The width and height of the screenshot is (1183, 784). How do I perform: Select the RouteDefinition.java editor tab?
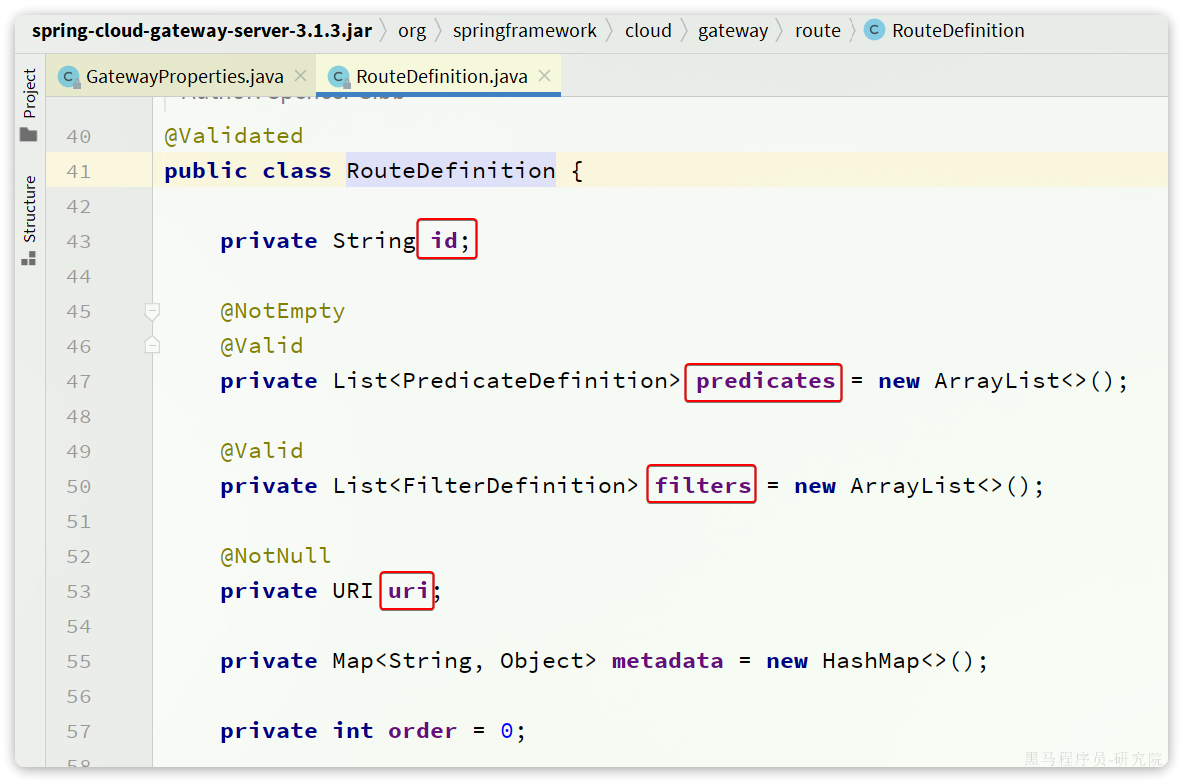[x=441, y=77]
